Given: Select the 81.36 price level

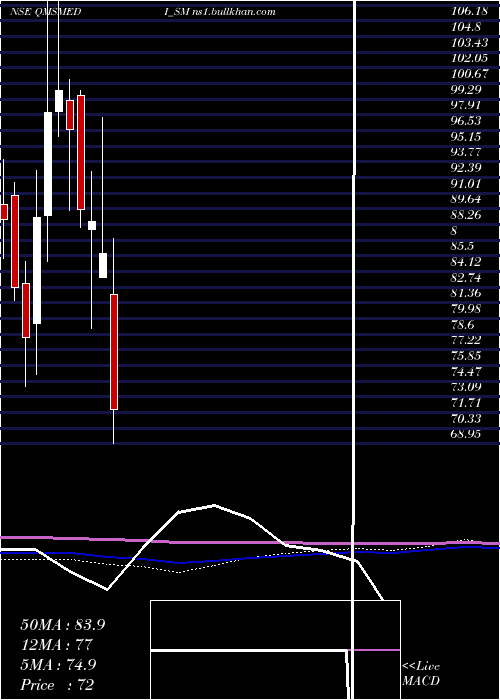Looking at the screenshot, I should pyautogui.click(x=466, y=293).
